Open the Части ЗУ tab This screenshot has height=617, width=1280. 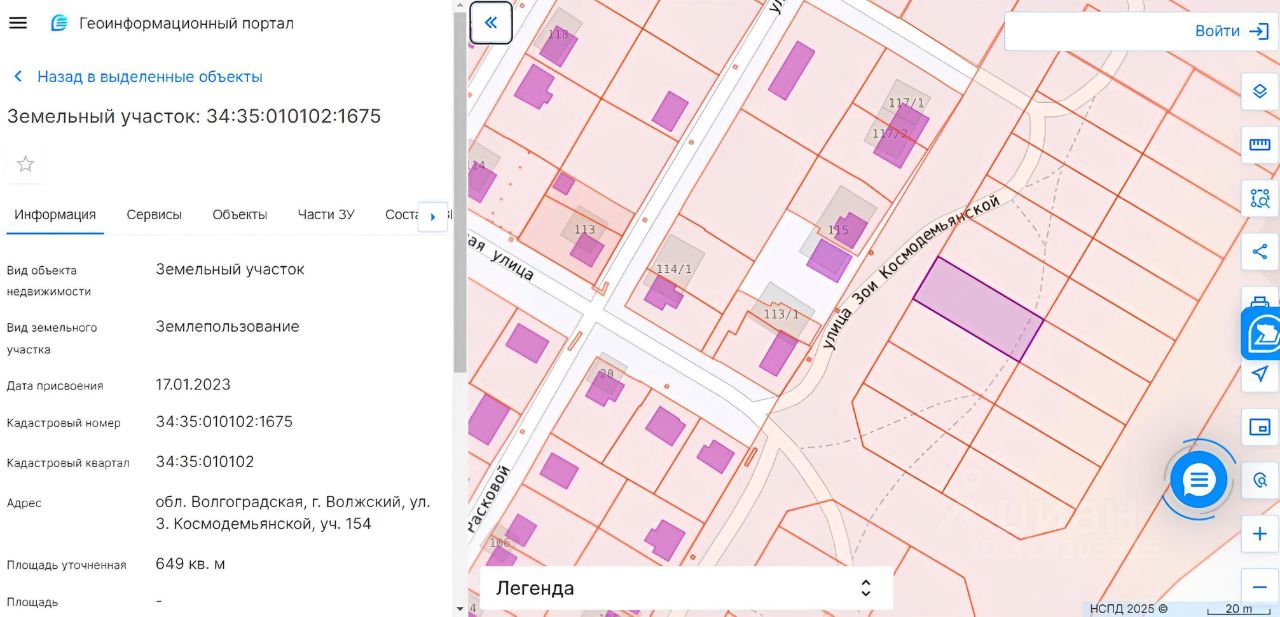point(326,215)
